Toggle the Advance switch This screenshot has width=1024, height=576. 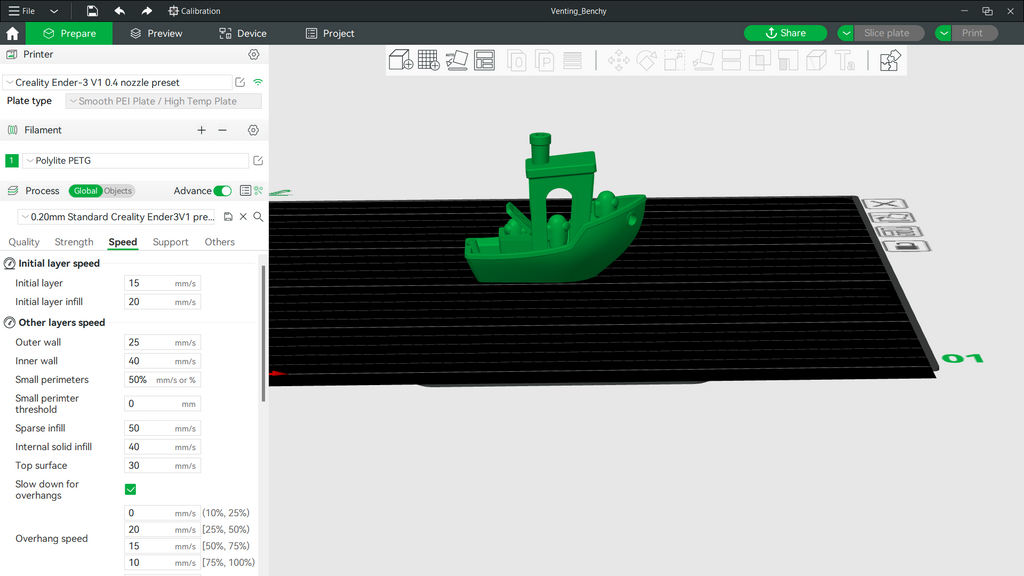pos(222,191)
